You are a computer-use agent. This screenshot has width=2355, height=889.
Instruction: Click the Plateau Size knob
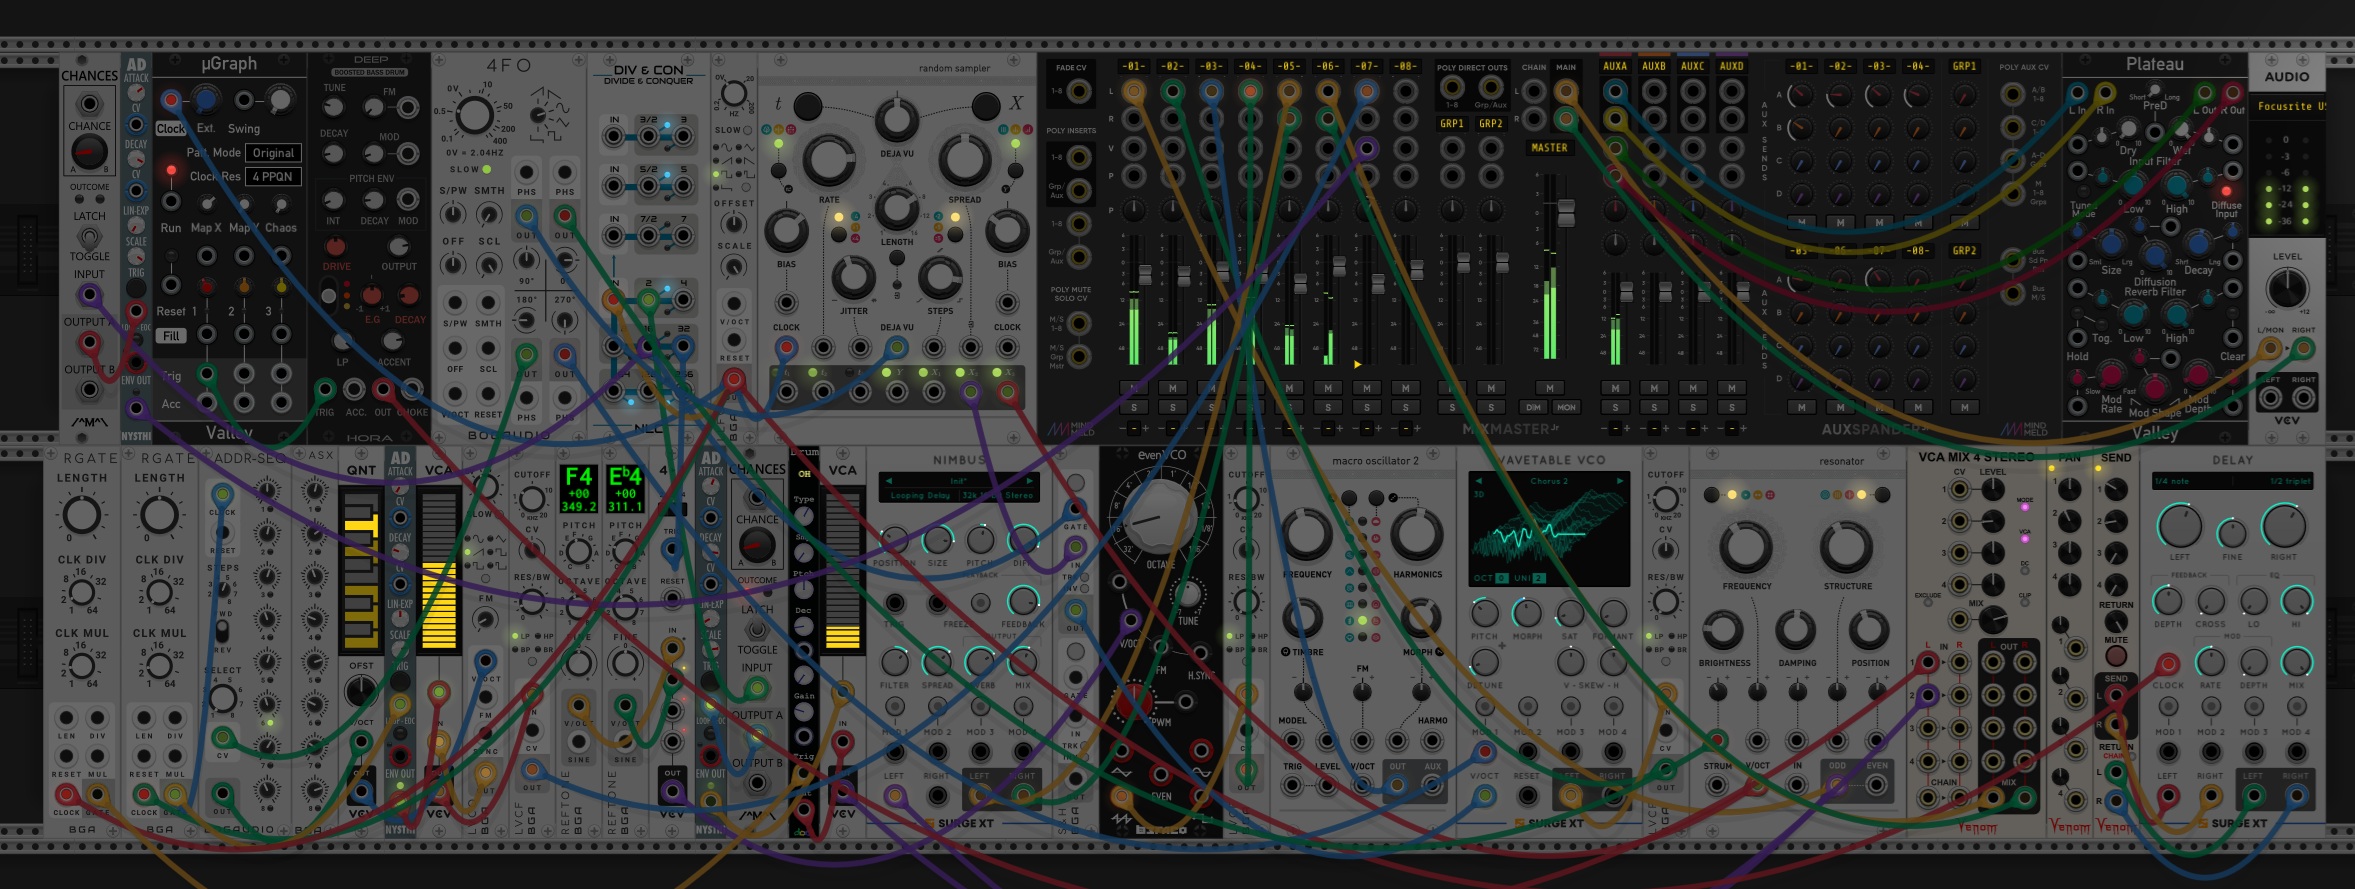(x=2111, y=243)
